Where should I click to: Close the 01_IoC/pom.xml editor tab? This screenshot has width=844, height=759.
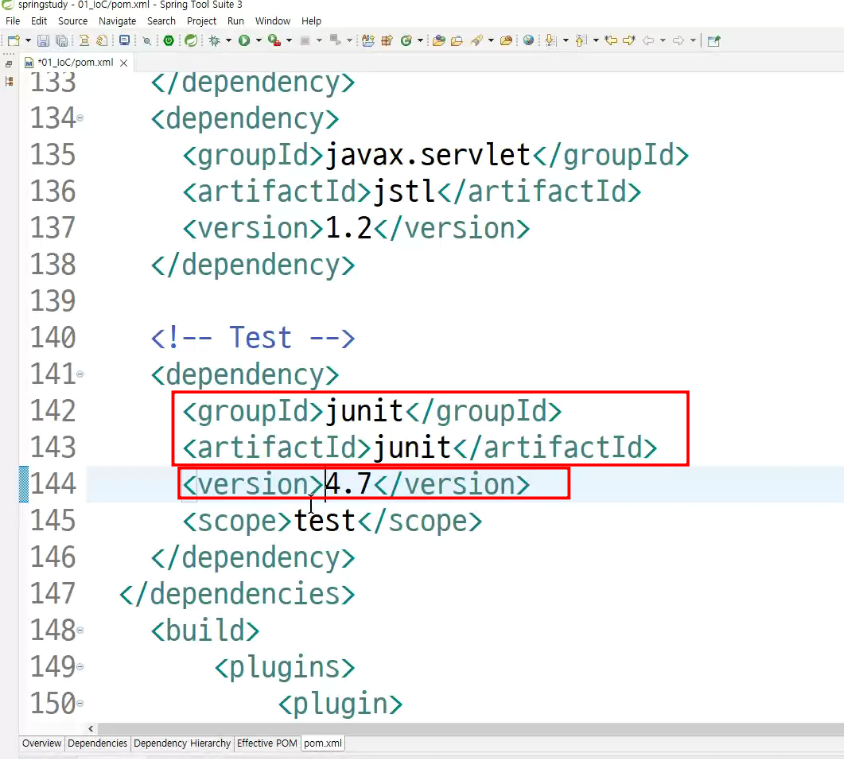(123, 63)
